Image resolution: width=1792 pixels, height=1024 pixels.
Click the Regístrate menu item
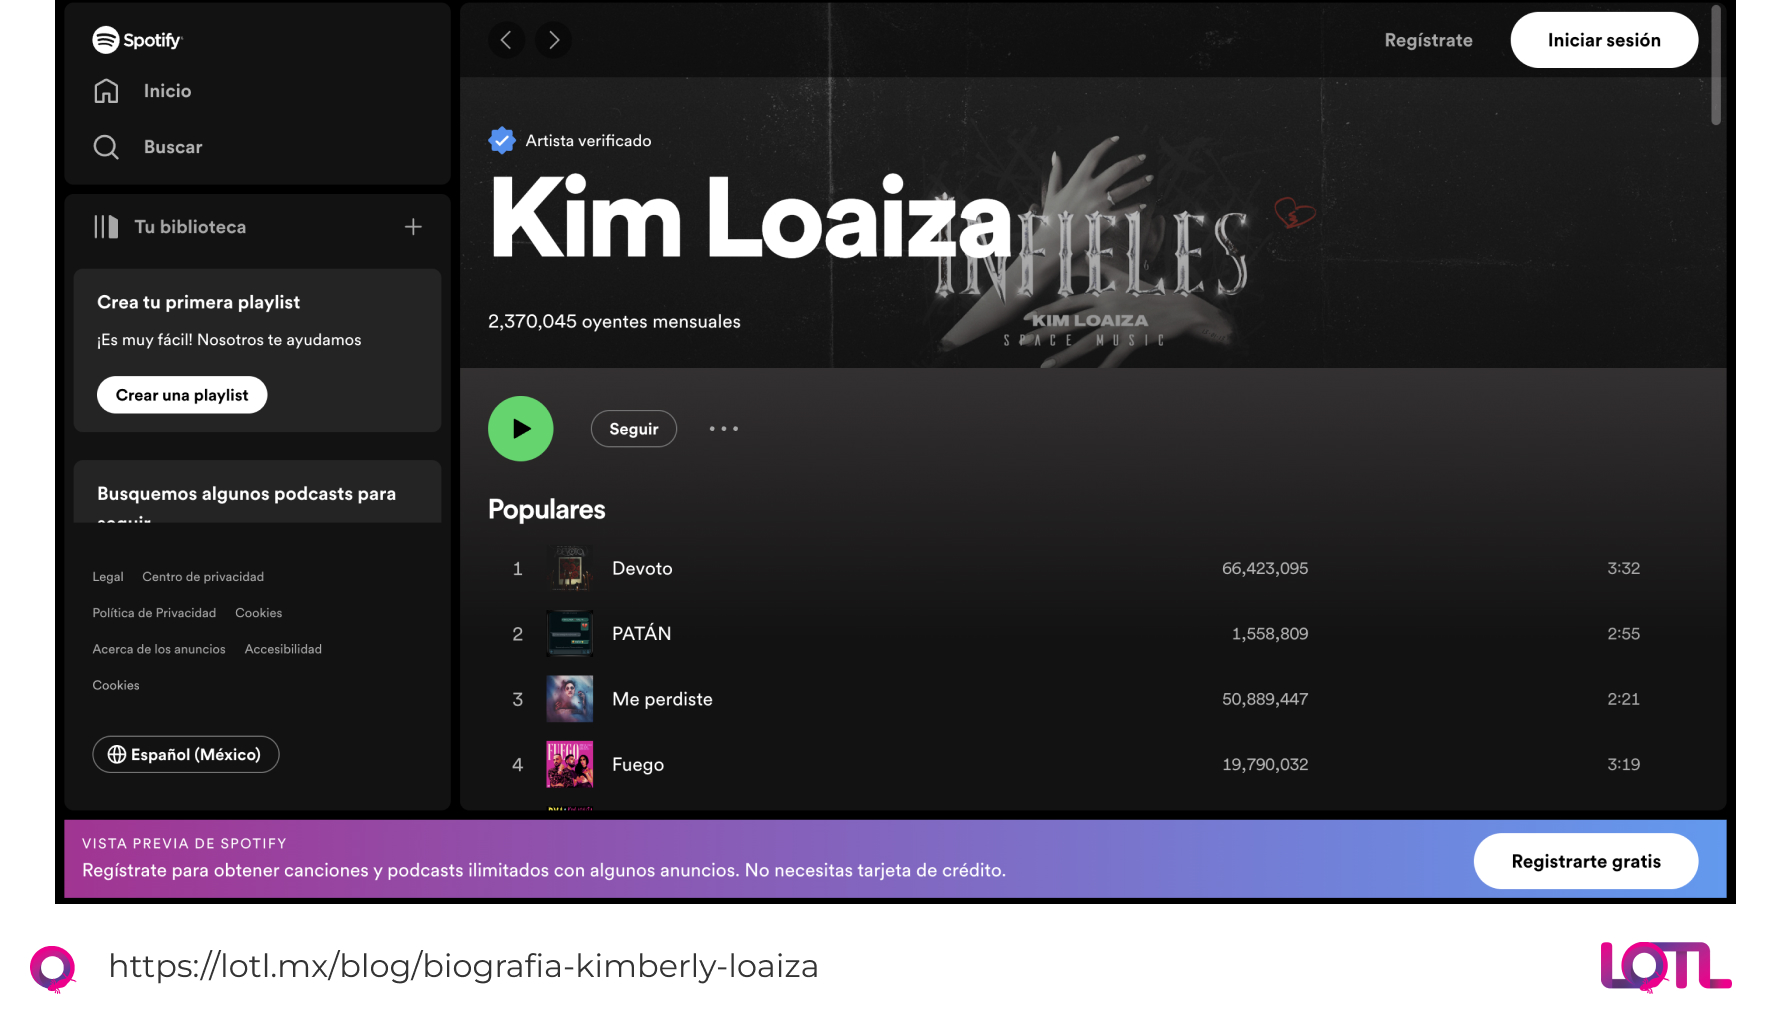point(1428,40)
